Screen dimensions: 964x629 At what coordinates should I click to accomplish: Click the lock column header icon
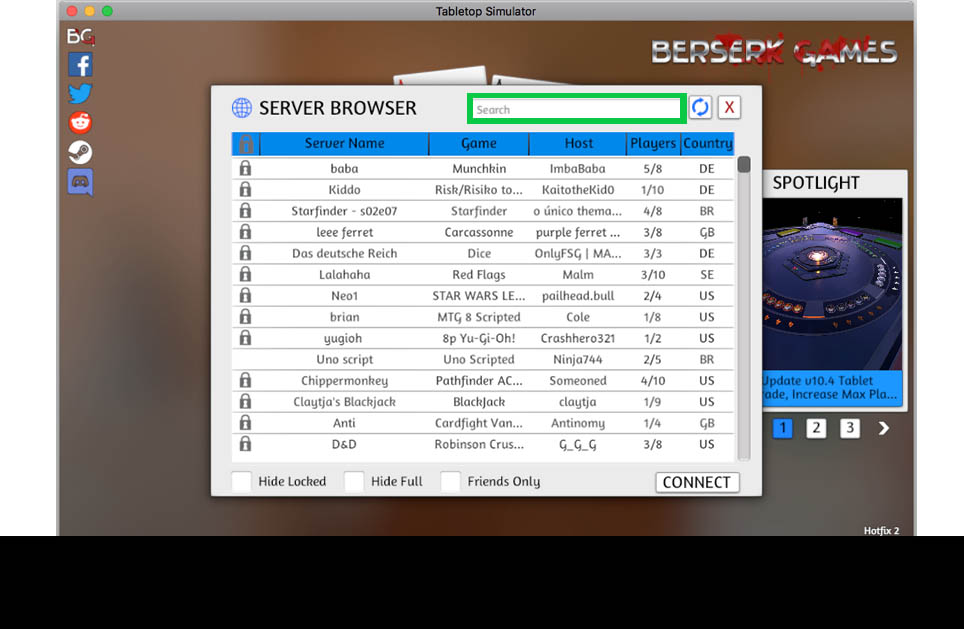tap(246, 144)
